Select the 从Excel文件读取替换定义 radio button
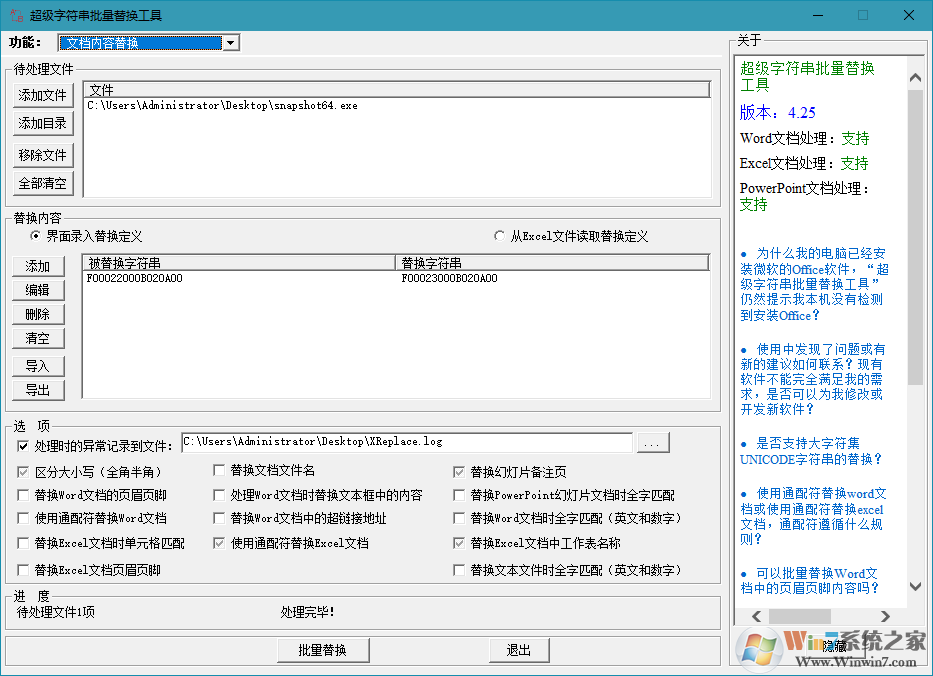The width and height of the screenshot is (933, 676). (x=498, y=234)
